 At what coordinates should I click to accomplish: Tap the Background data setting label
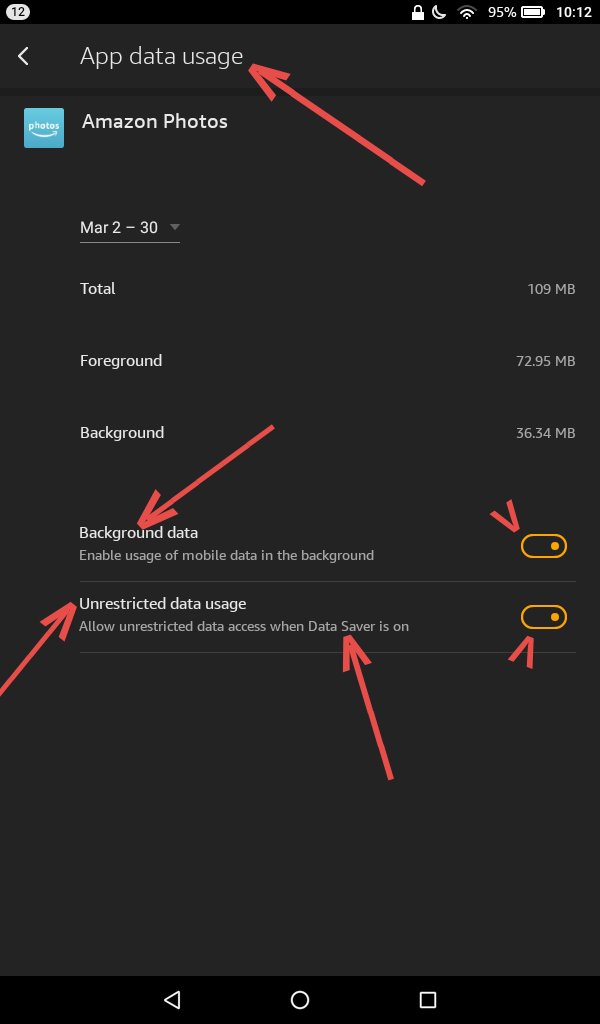coord(139,533)
